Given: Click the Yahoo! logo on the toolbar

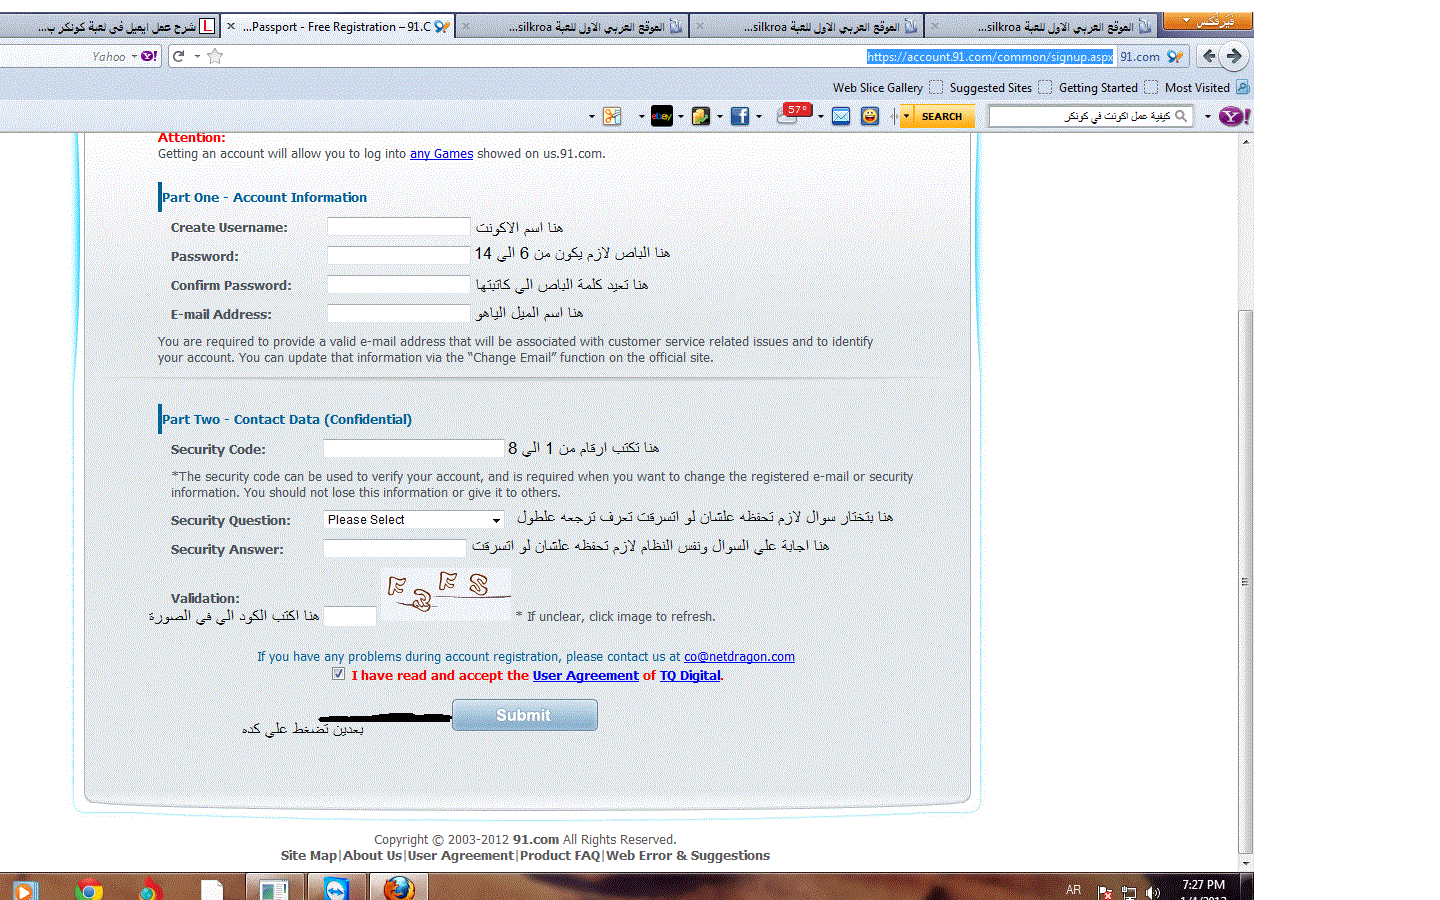Looking at the screenshot, I should (x=1234, y=116).
